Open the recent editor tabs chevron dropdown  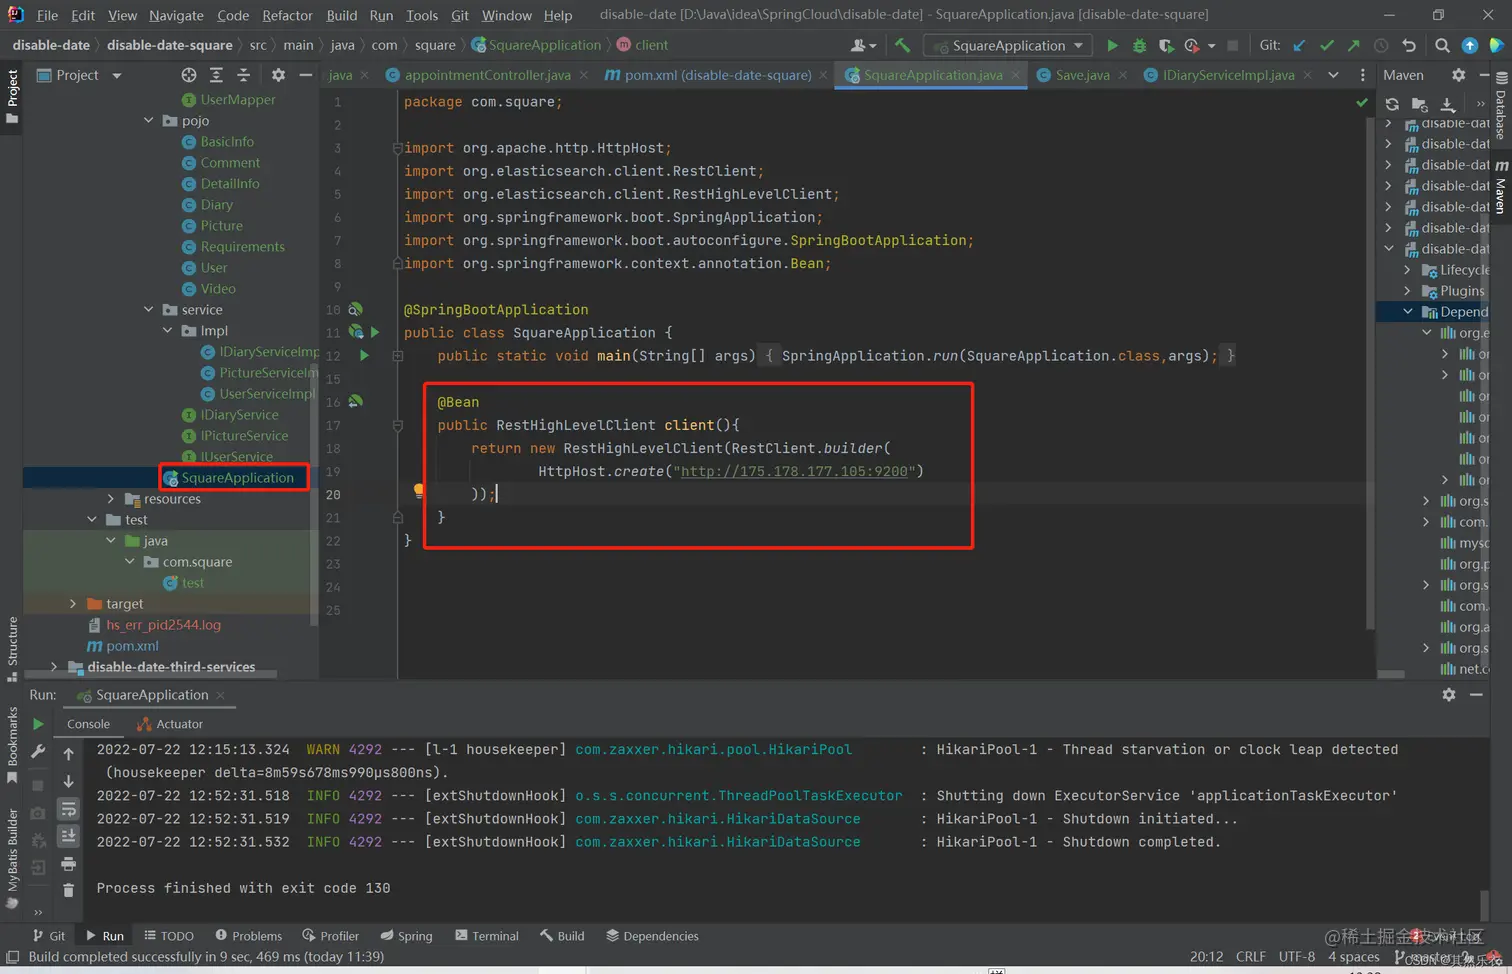click(x=1333, y=75)
